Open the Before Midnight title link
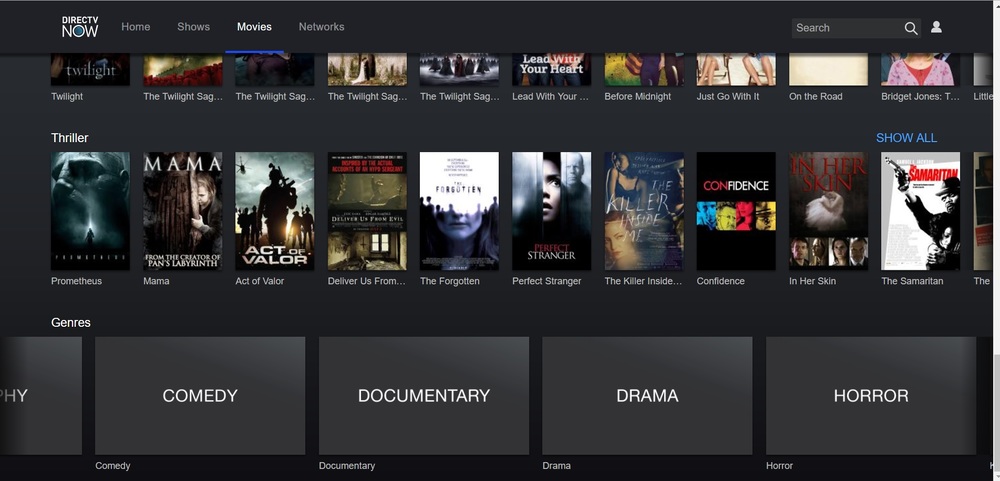The height and width of the screenshot is (481, 1000). click(x=638, y=96)
